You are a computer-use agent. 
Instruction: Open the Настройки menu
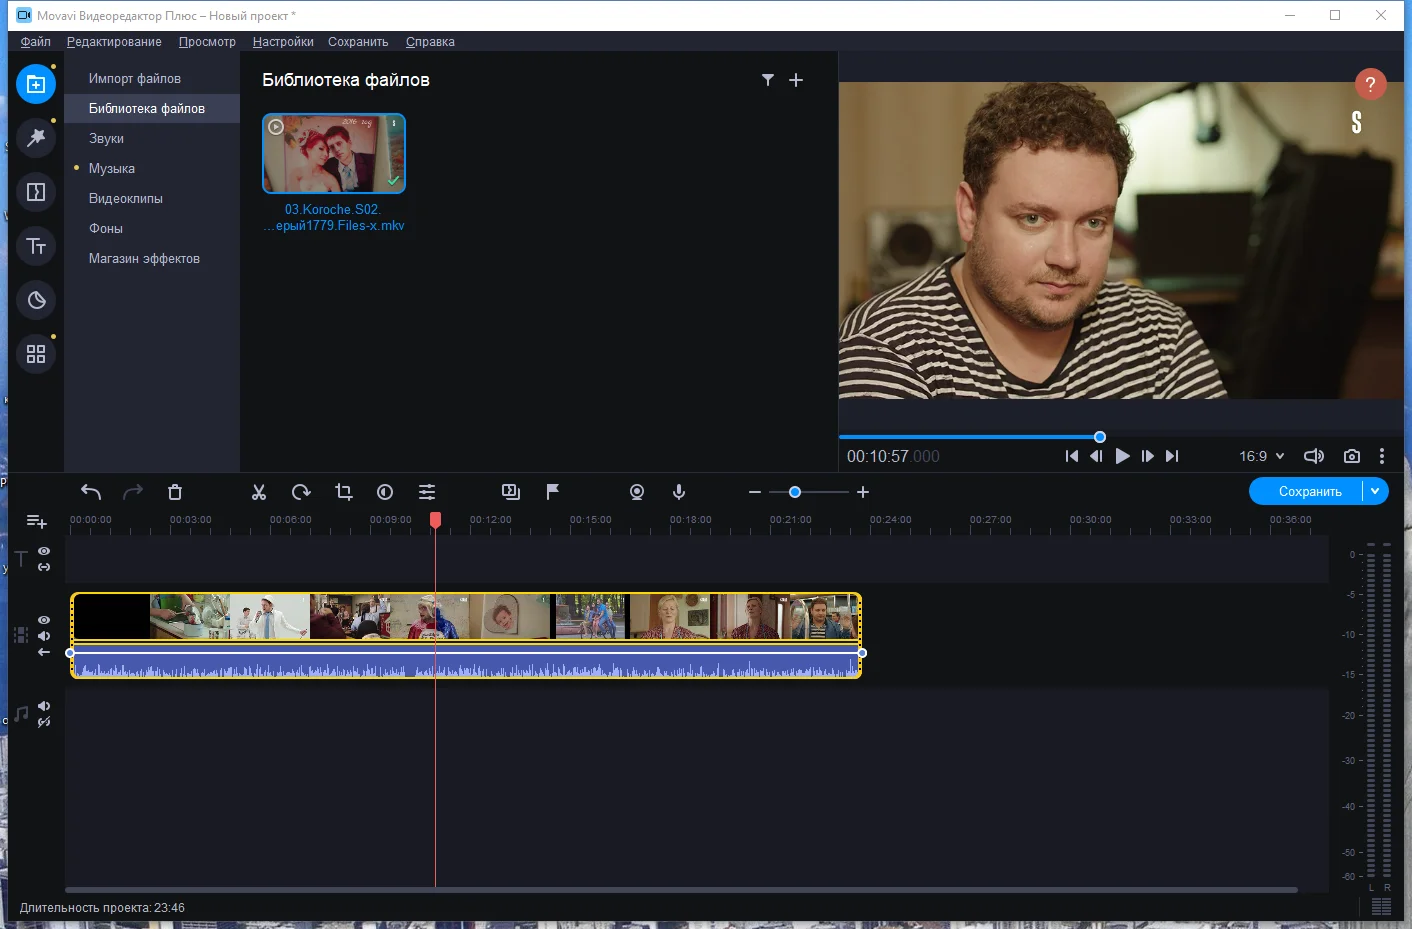point(283,42)
